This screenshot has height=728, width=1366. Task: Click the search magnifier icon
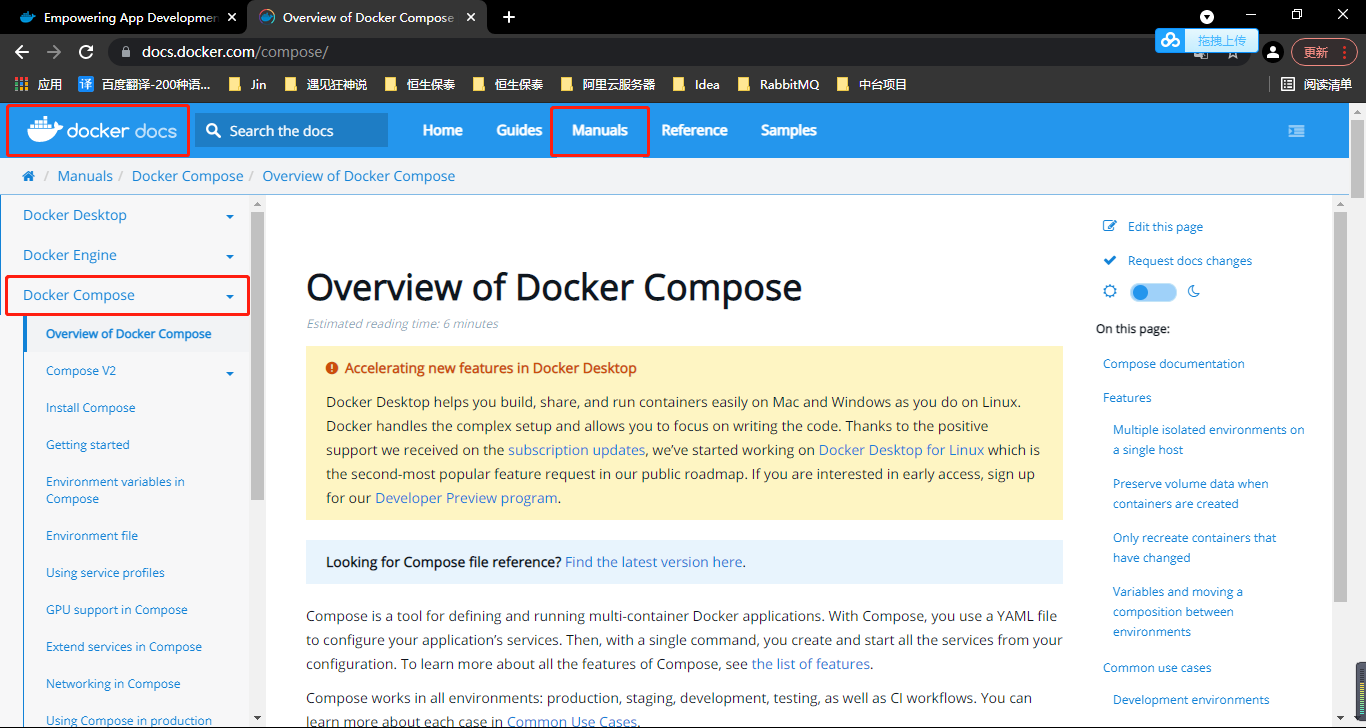213,131
